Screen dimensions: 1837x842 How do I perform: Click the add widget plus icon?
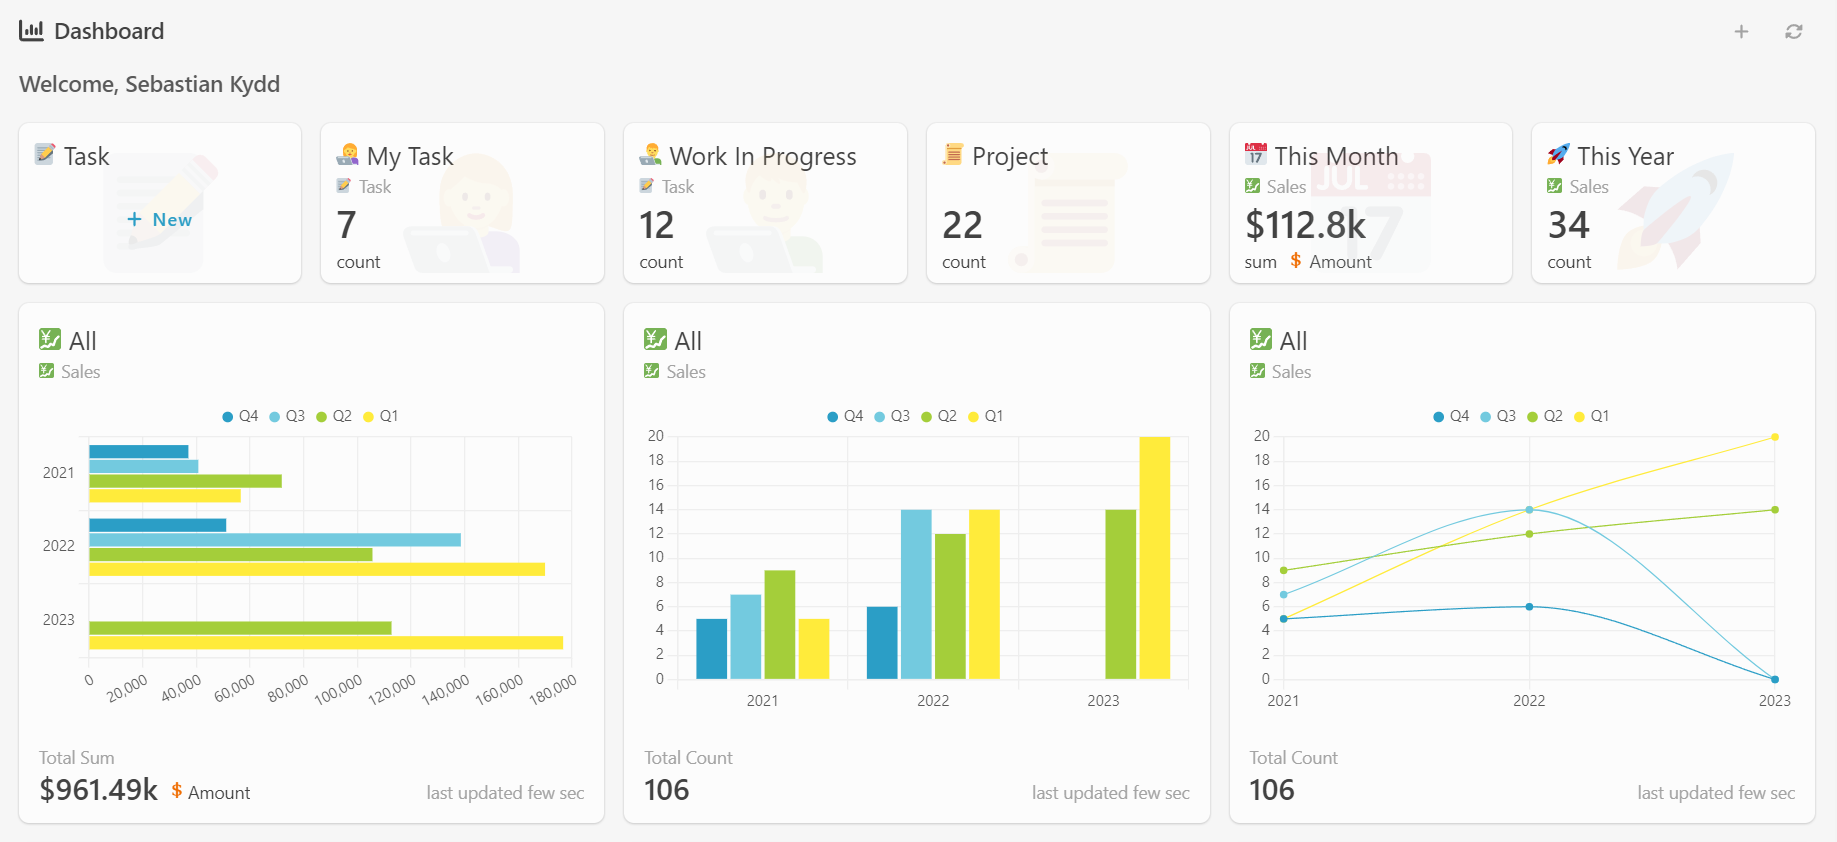[1741, 32]
